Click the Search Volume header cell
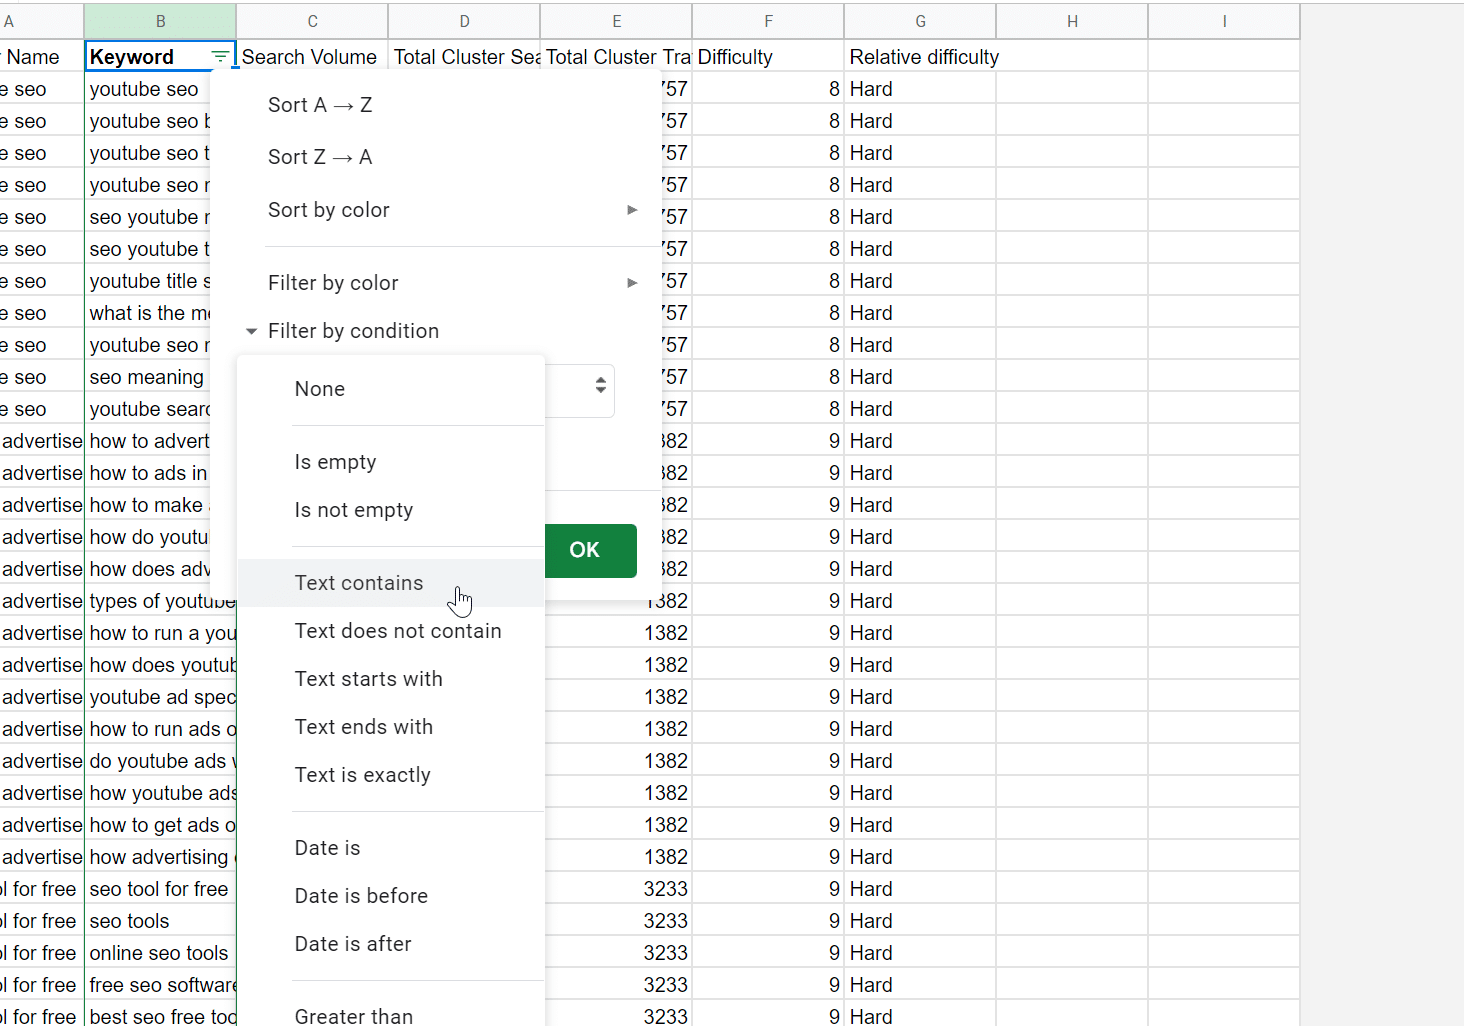Screen dimensions: 1464x1026 [312, 57]
